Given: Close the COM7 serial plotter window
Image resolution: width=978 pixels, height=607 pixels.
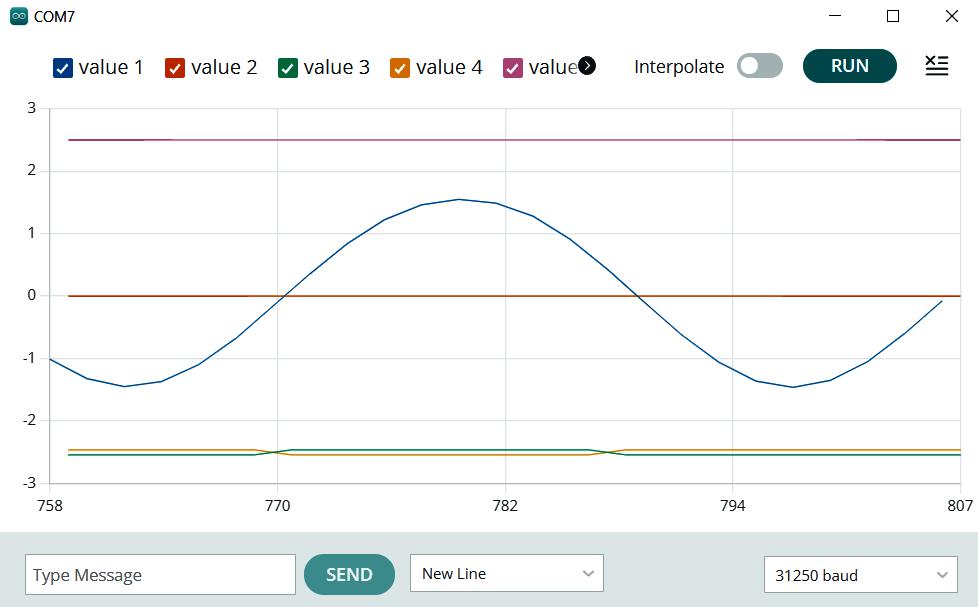Looking at the screenshot, I should tap(951, 17).
